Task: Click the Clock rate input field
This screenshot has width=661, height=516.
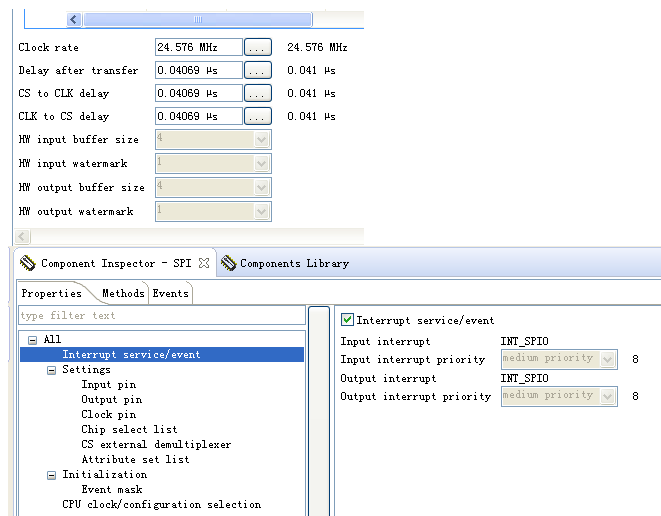Action: point(199,47)
